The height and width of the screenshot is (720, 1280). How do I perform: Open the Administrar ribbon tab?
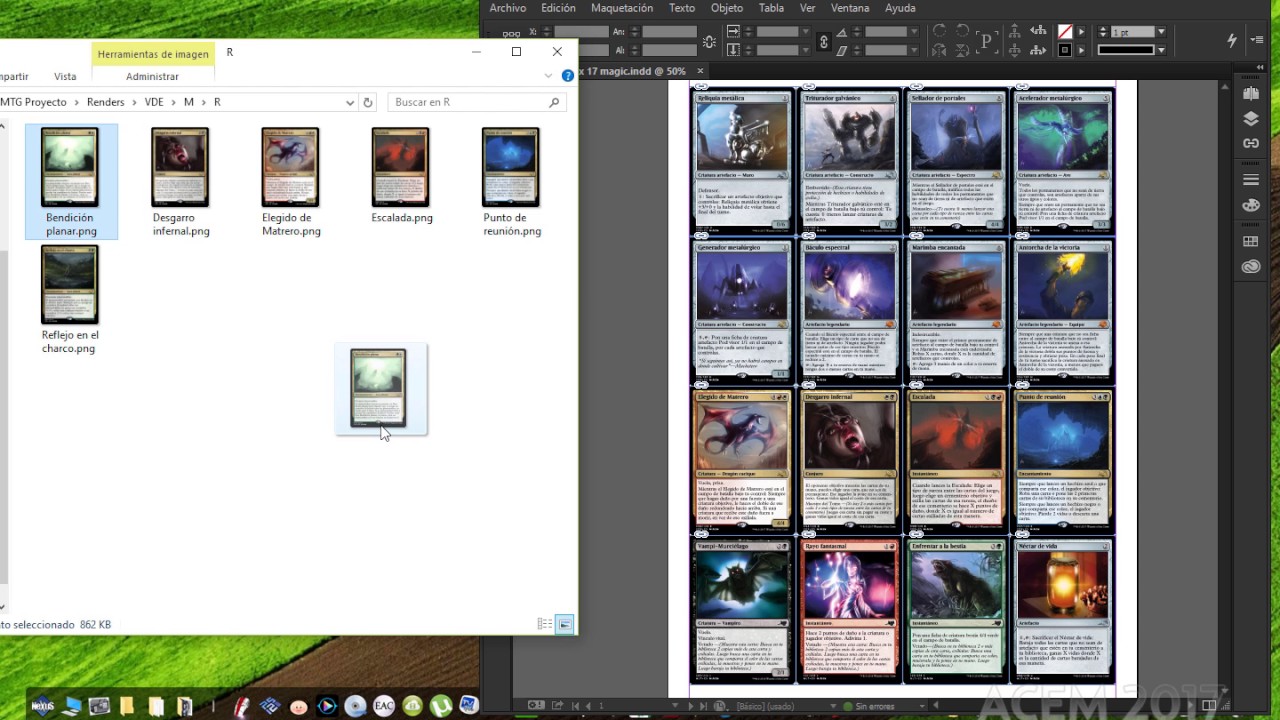pos(153,76)
